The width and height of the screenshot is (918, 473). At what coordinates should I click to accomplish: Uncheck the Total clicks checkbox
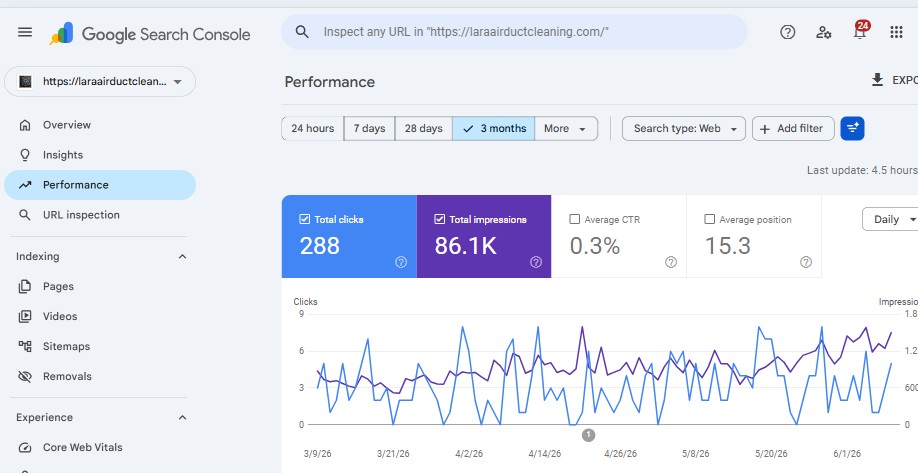pyautogui.click(x=304, y=219)
